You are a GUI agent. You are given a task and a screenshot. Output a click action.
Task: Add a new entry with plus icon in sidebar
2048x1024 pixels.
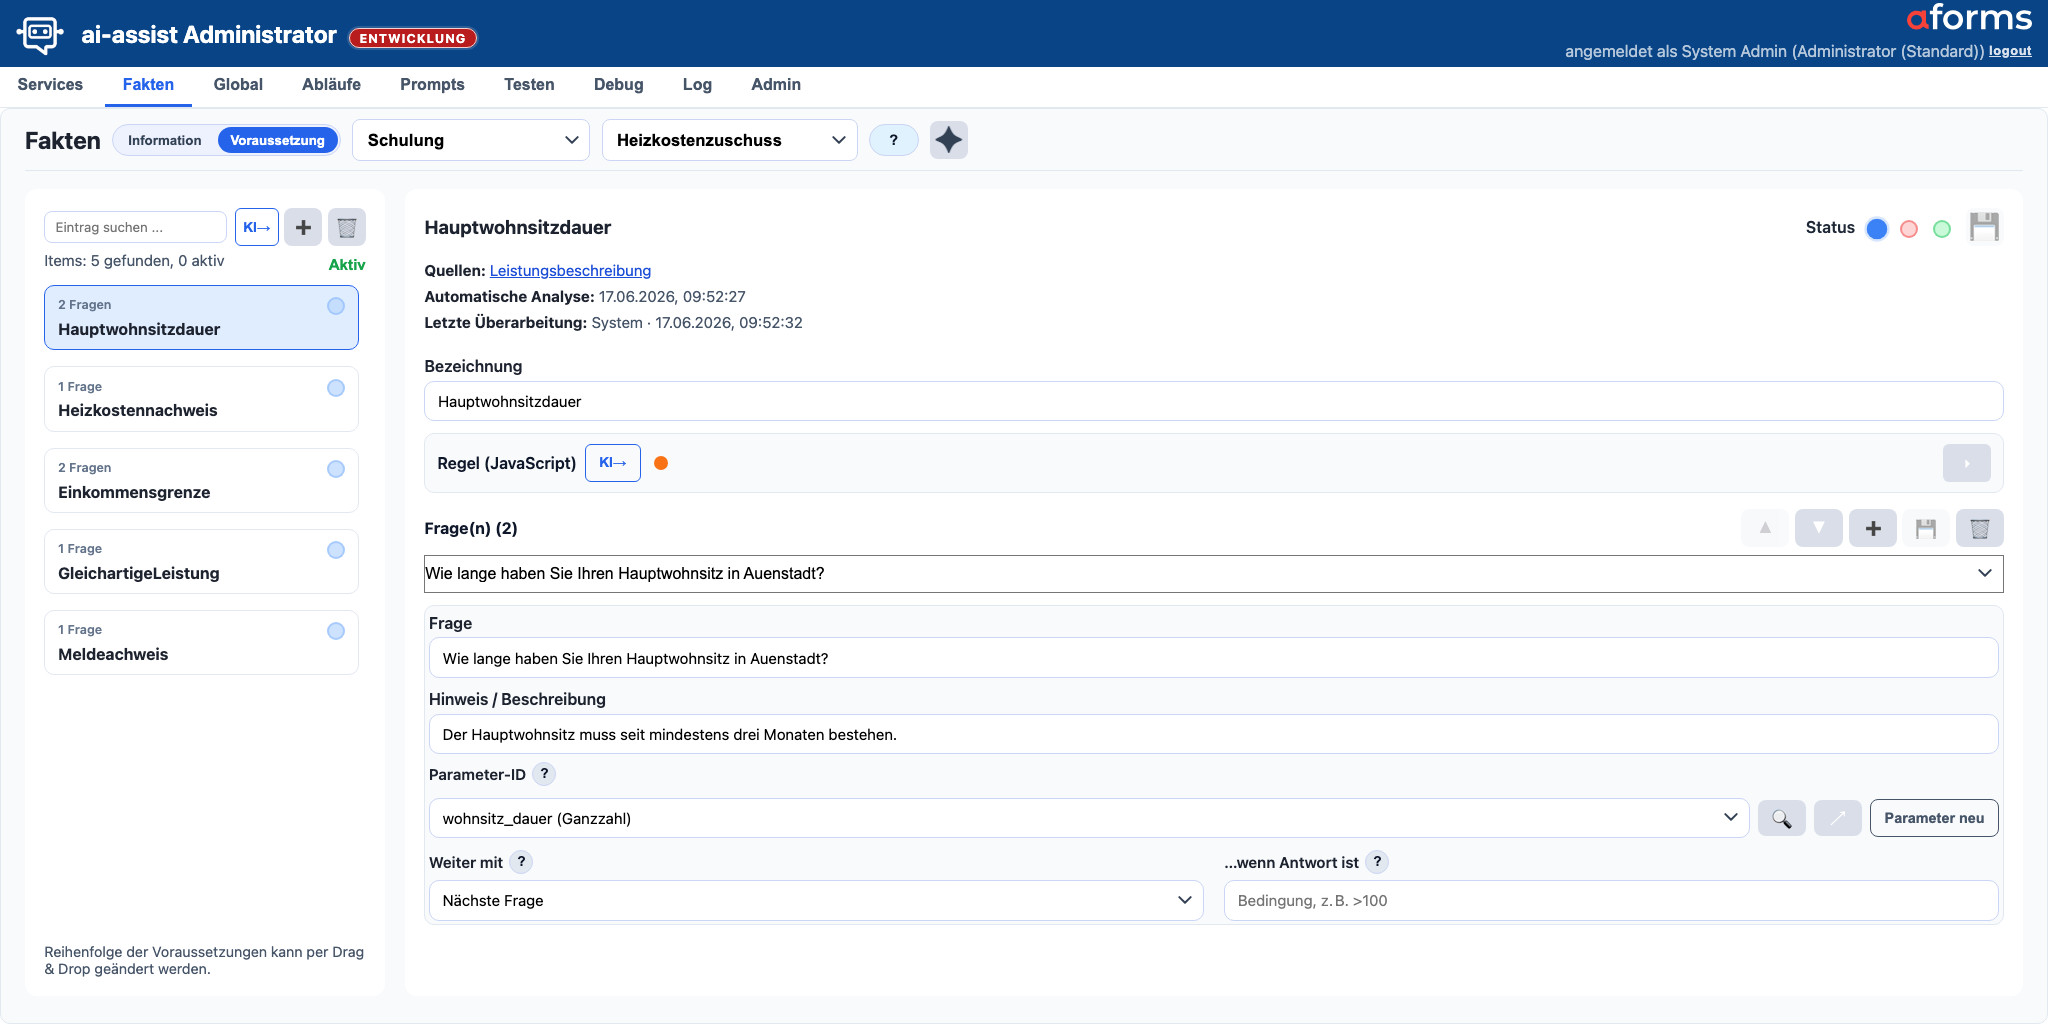click(x=303, y=228)
